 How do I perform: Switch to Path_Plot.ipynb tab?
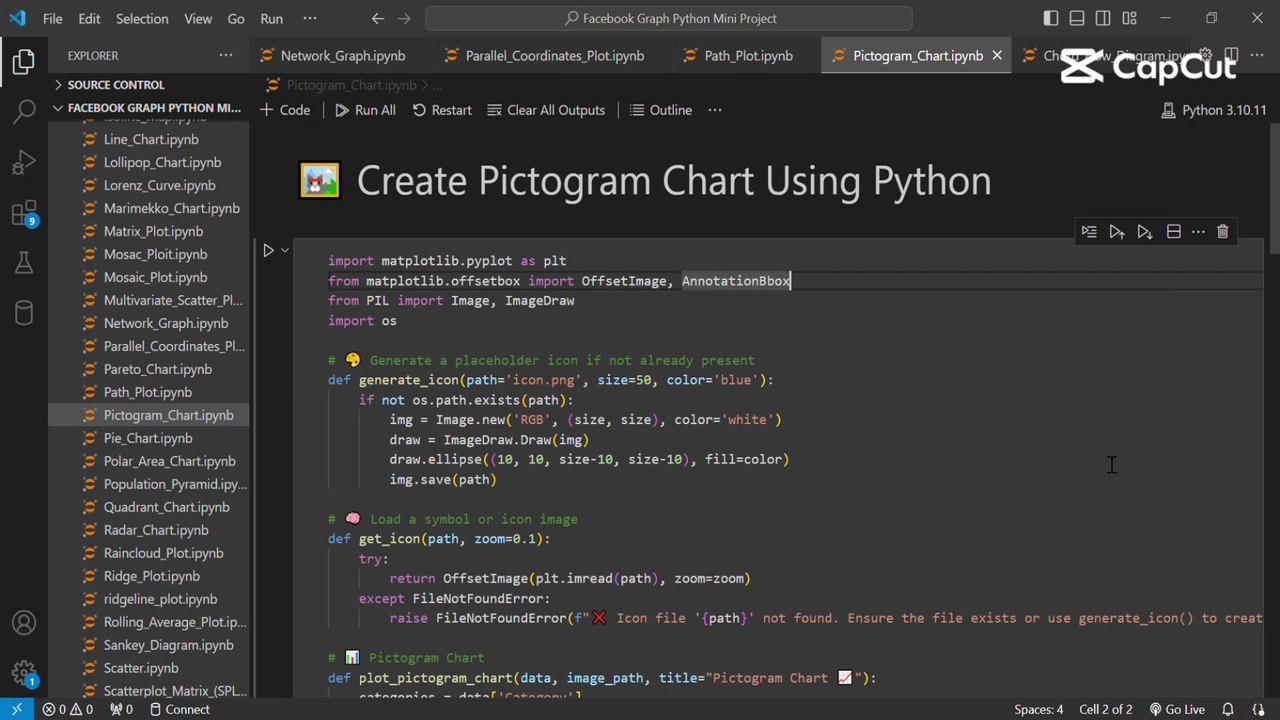tap(748, 56)
